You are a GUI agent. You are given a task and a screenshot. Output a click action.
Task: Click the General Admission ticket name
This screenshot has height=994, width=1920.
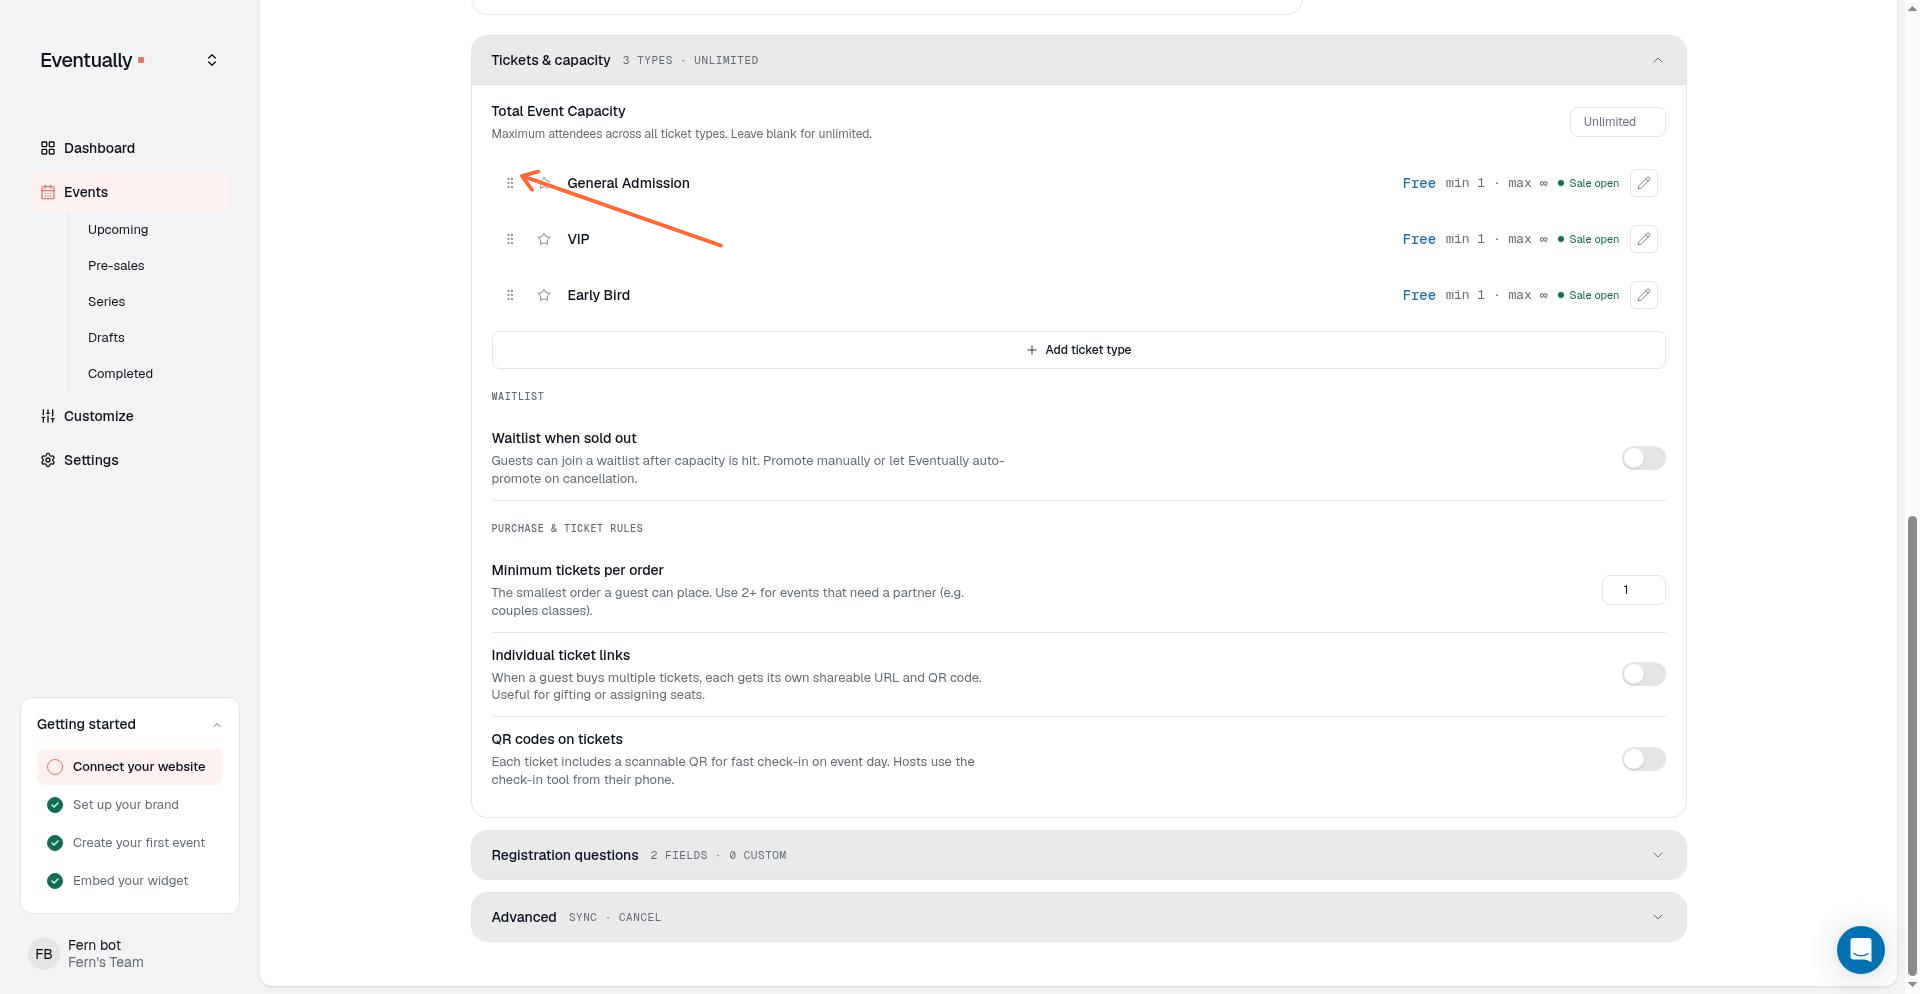point(628,183)
